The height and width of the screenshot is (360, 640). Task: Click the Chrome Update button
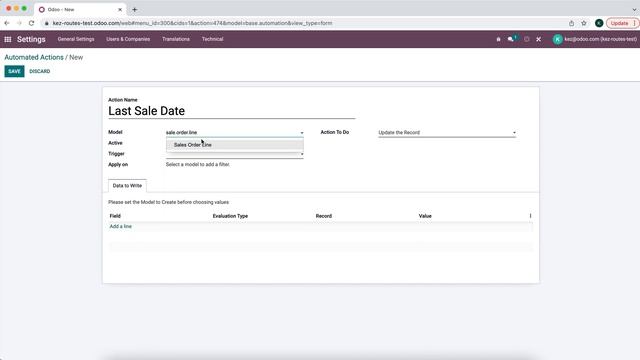[621, 23]
